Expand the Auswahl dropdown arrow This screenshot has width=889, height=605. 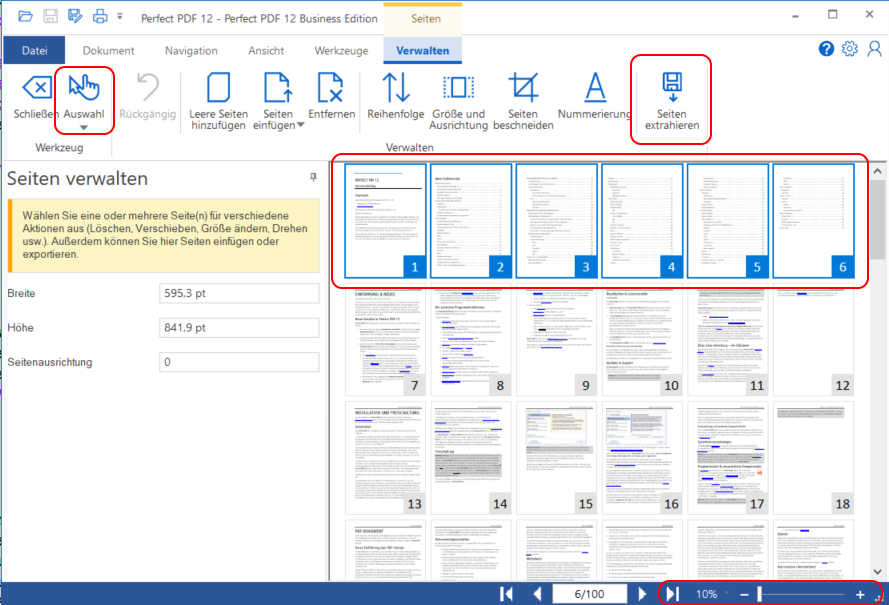[x=84, y=128]
